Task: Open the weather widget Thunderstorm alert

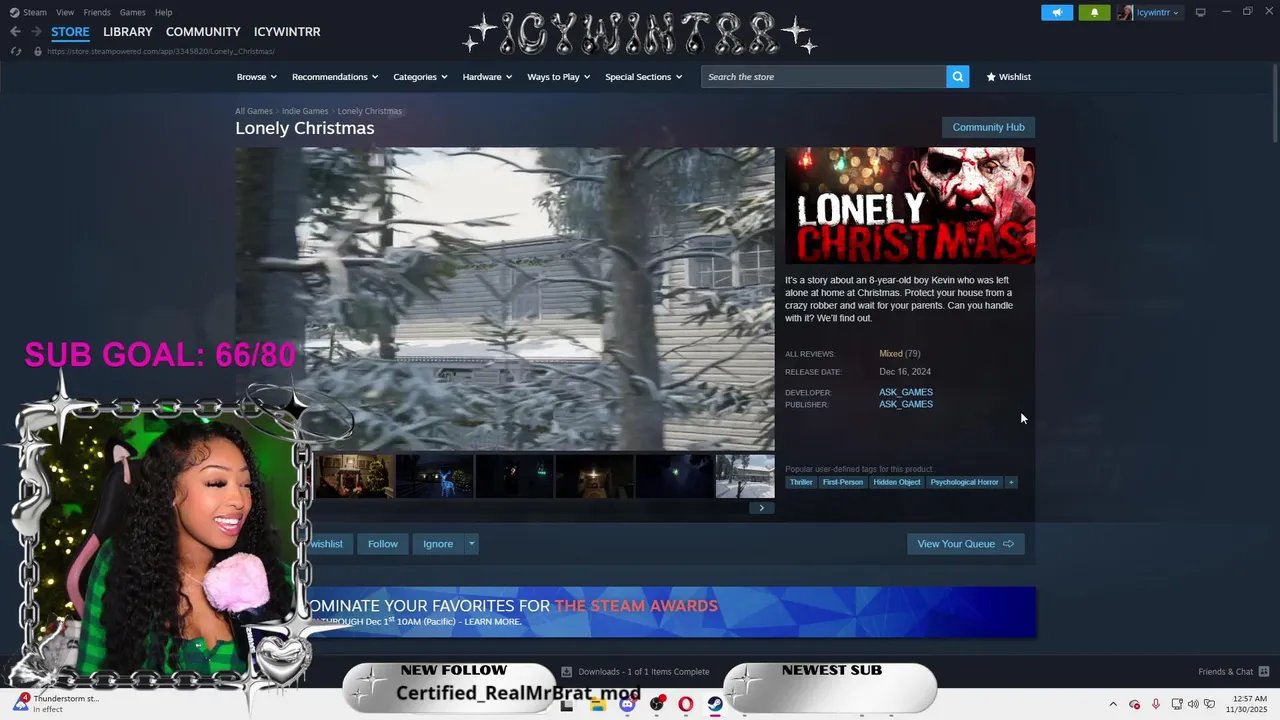Action: [x=55, y=704]
